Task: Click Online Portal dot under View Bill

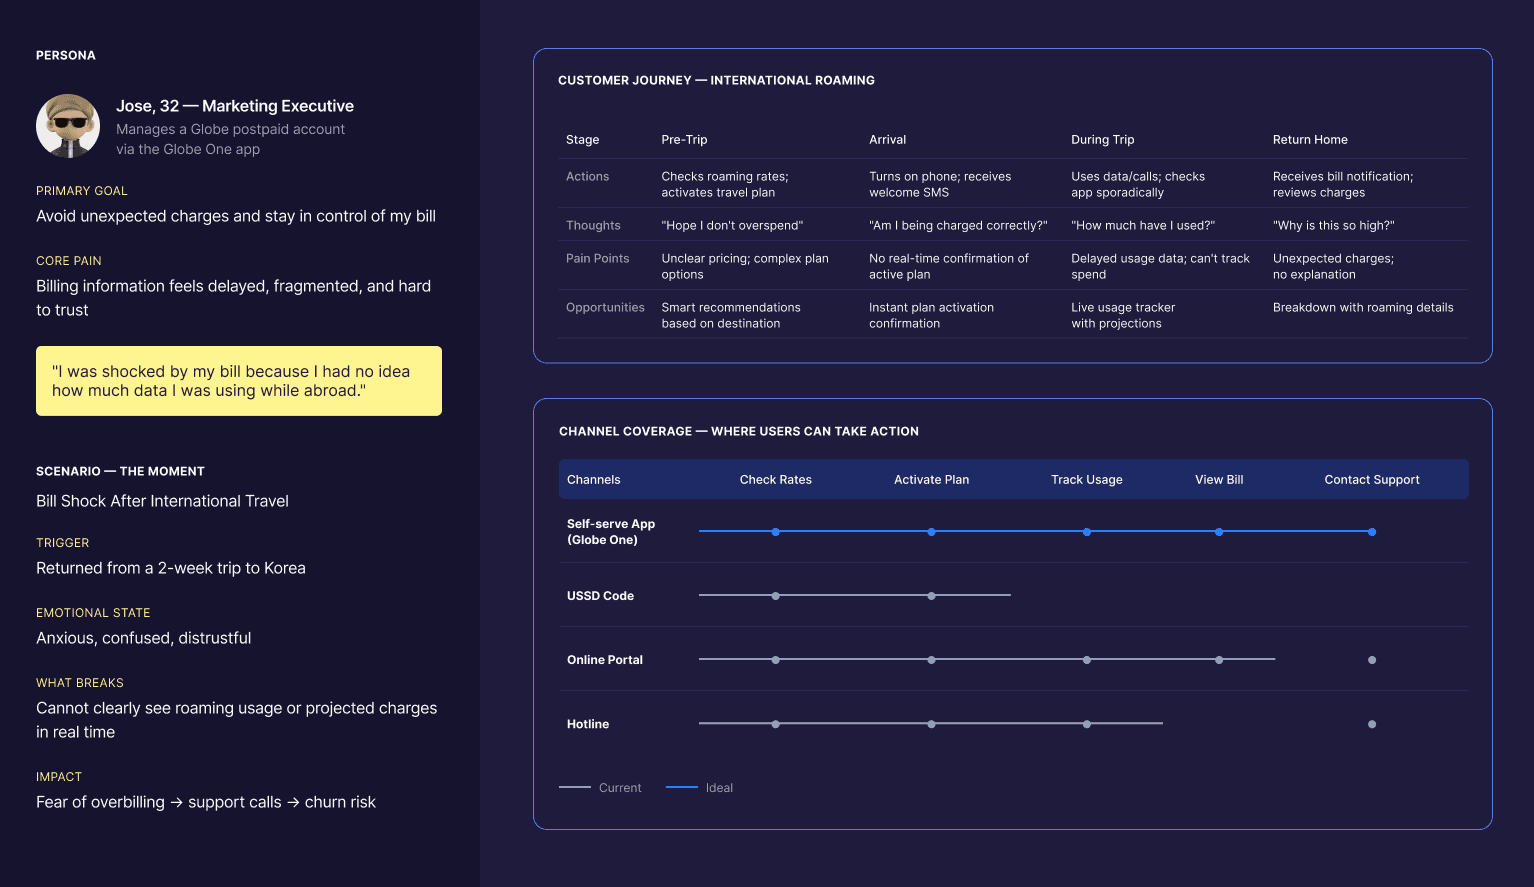Action: click(1219, 660)
